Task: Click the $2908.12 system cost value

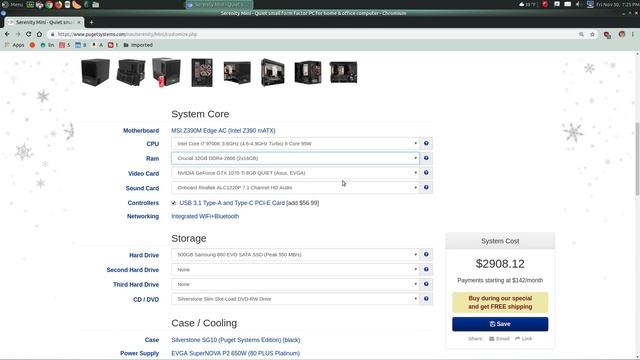Action: [x=500, y=264]
